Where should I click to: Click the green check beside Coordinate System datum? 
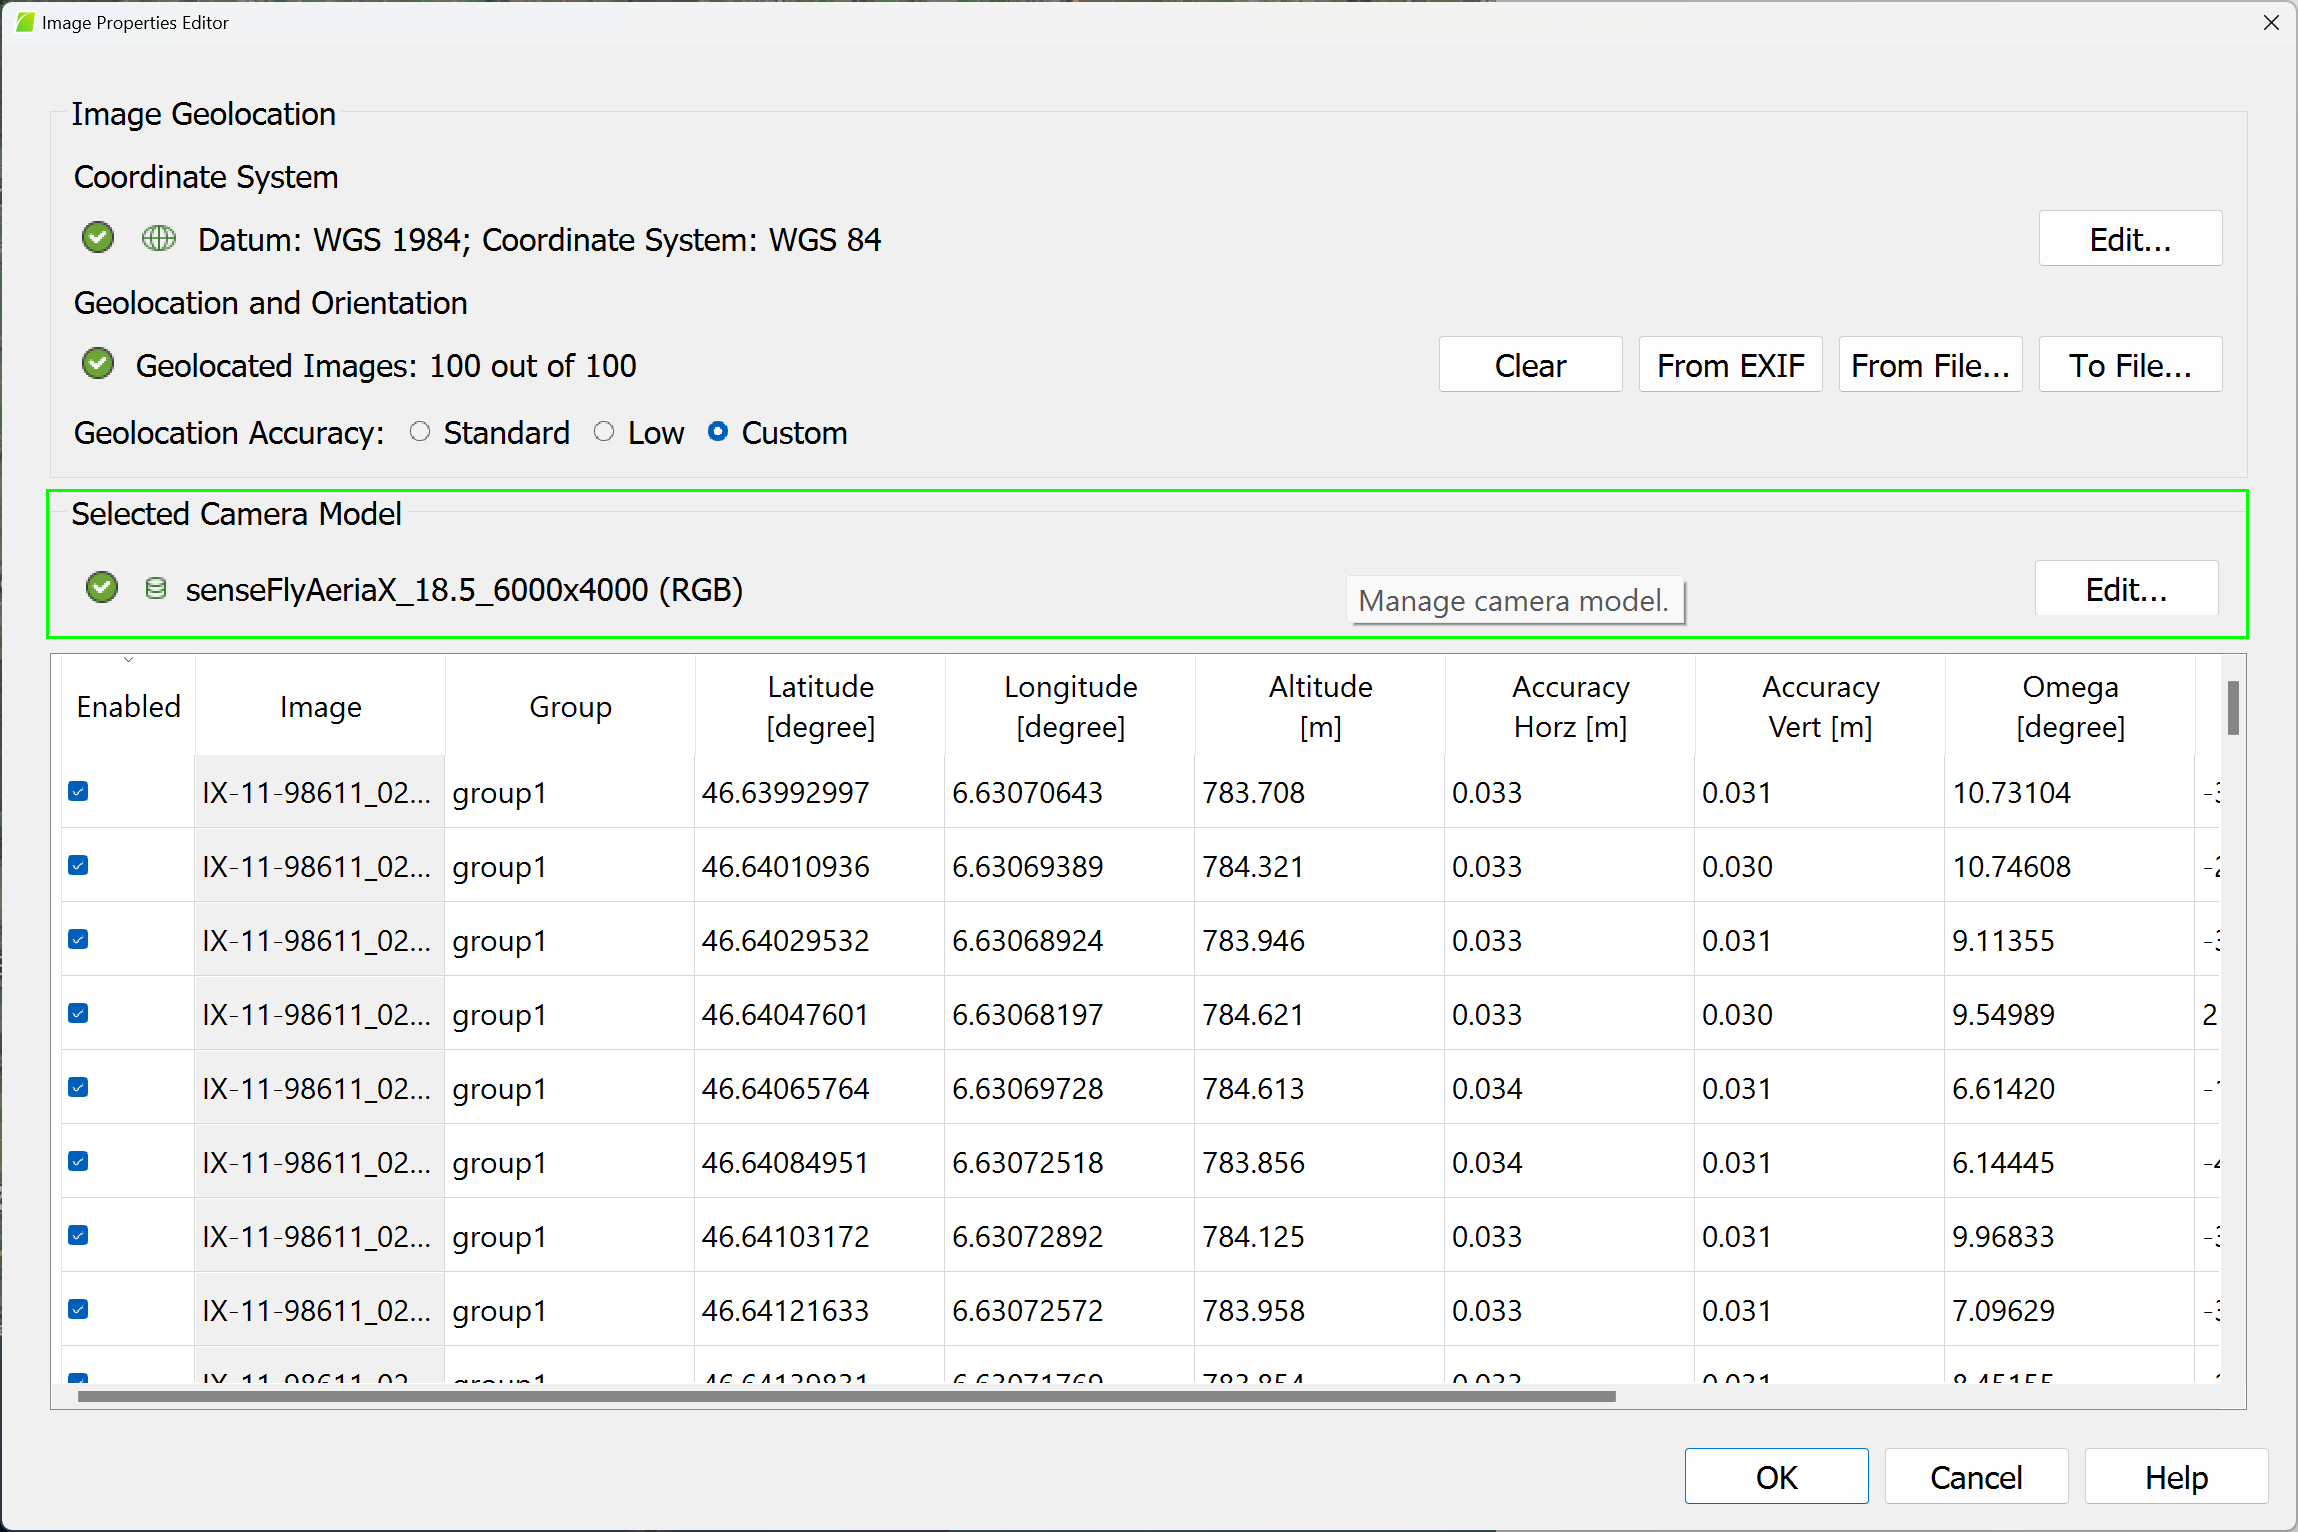[x=97, y=238]
